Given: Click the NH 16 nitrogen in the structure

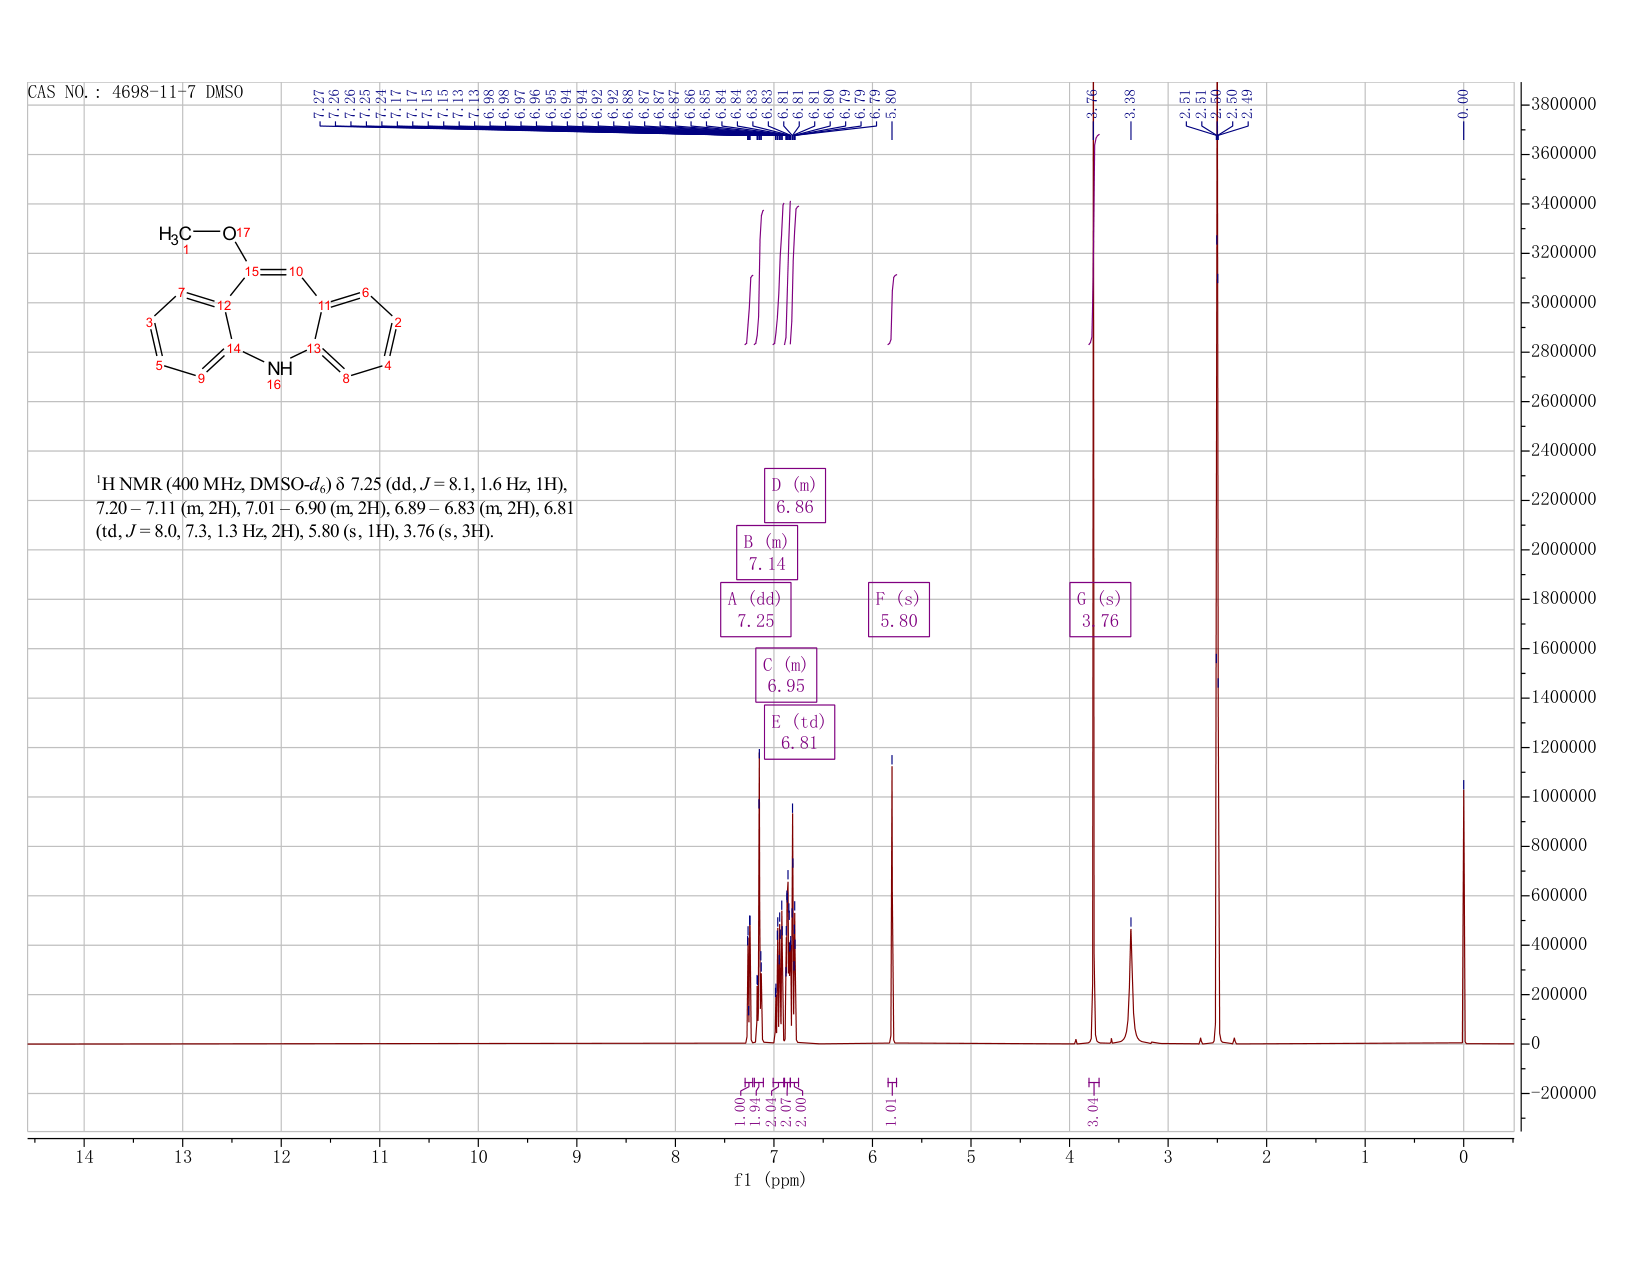Looking at the screenshot, I should (x=279, y=369).
